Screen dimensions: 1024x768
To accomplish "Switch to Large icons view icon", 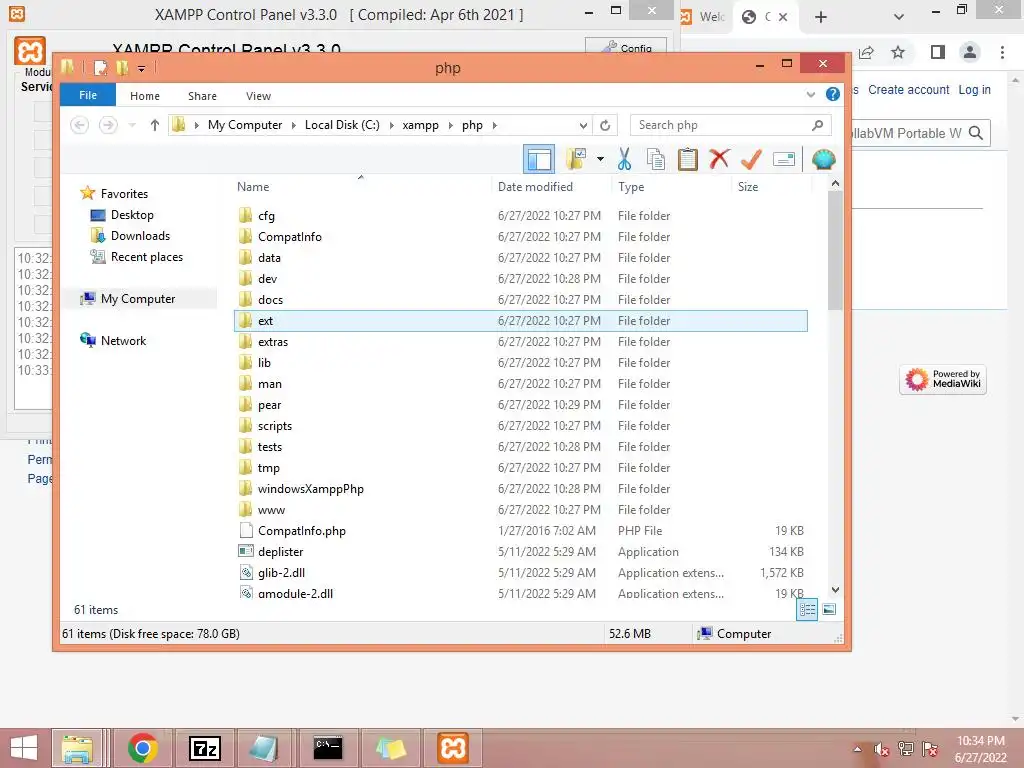I will point(829,610).
